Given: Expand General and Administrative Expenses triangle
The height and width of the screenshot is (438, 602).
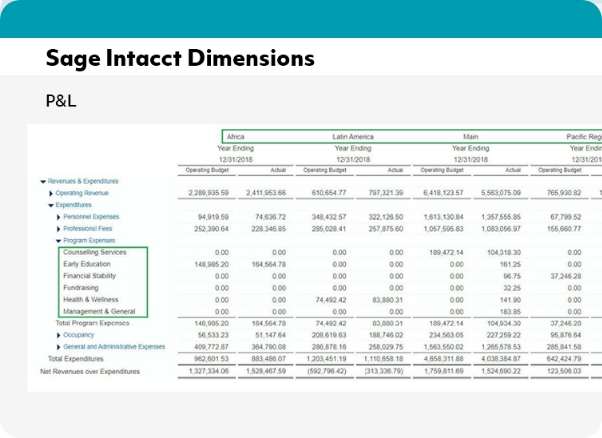Looking at the screenshot, I should coord(59,347).
